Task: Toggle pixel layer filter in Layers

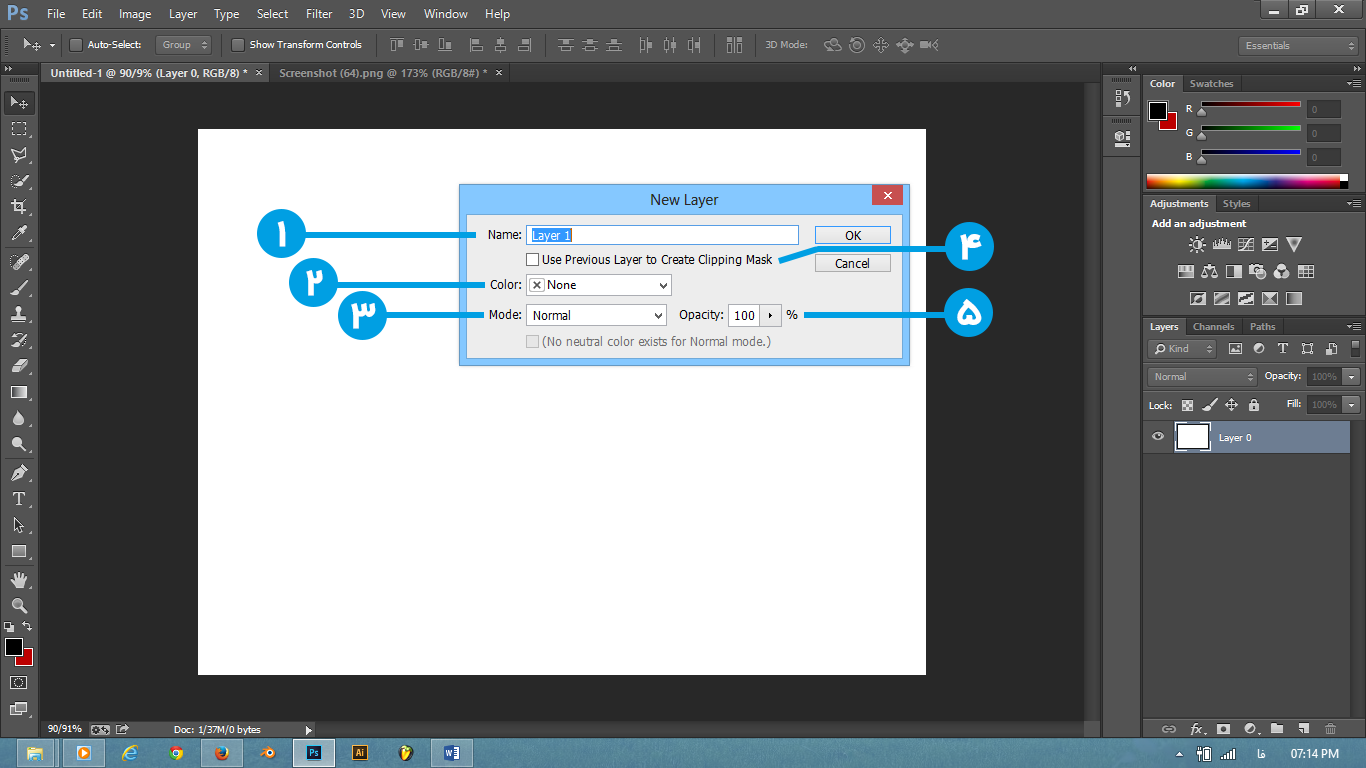Action: point(1235,349)
